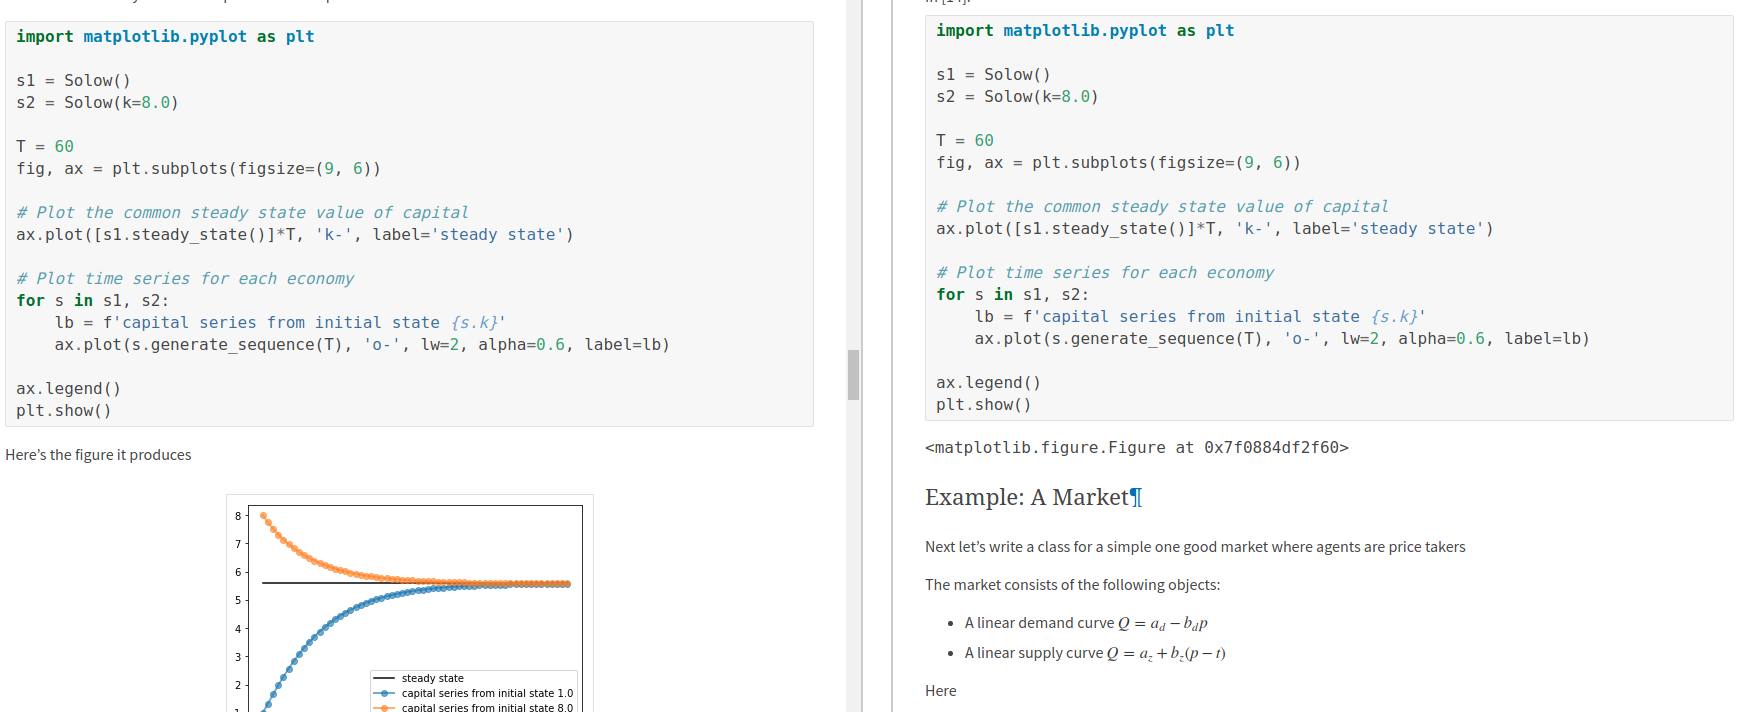
Task: Click the Solow capital series figure in left pane
Action: point(410,604)
